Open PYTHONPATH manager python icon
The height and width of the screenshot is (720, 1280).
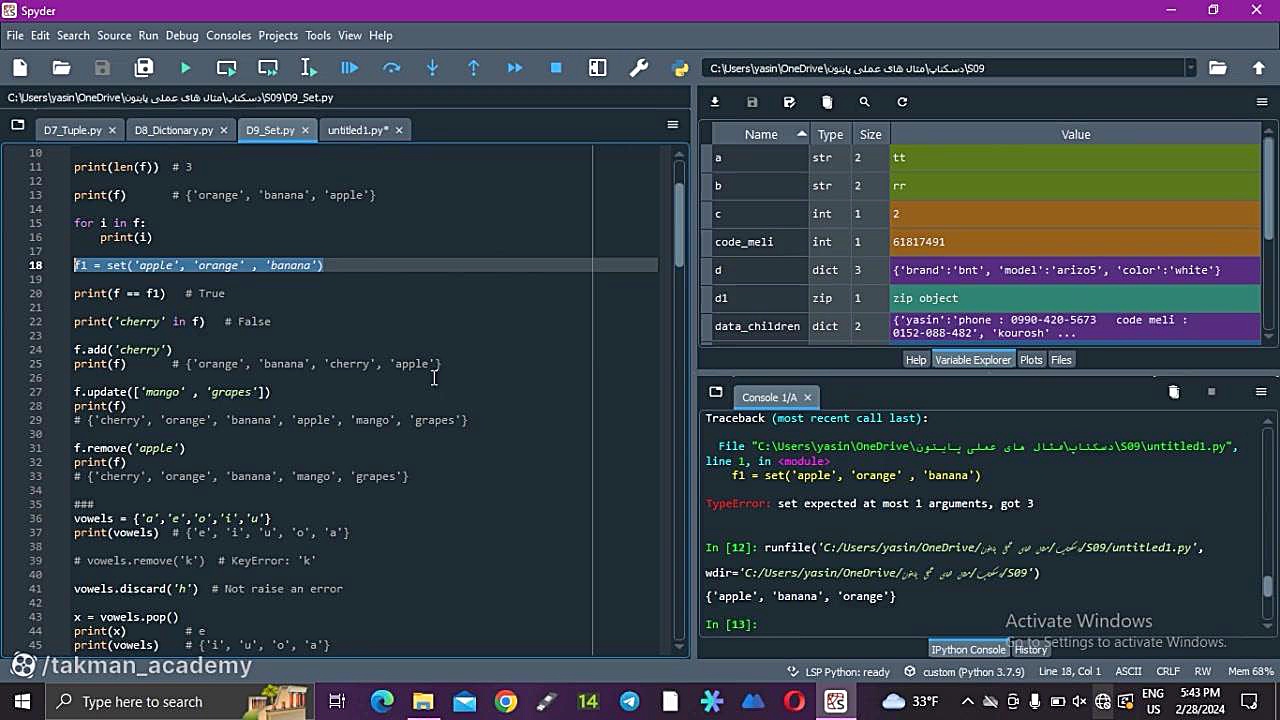click(x=680, y=68)
